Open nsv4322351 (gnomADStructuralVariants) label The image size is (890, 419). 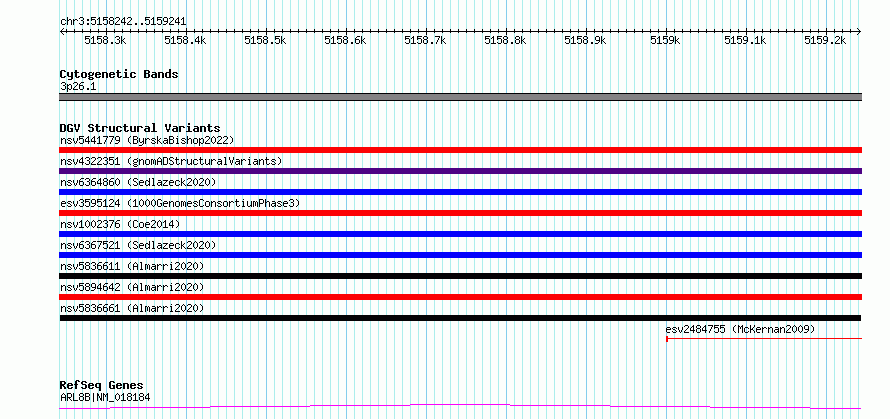tap(171, 161)
